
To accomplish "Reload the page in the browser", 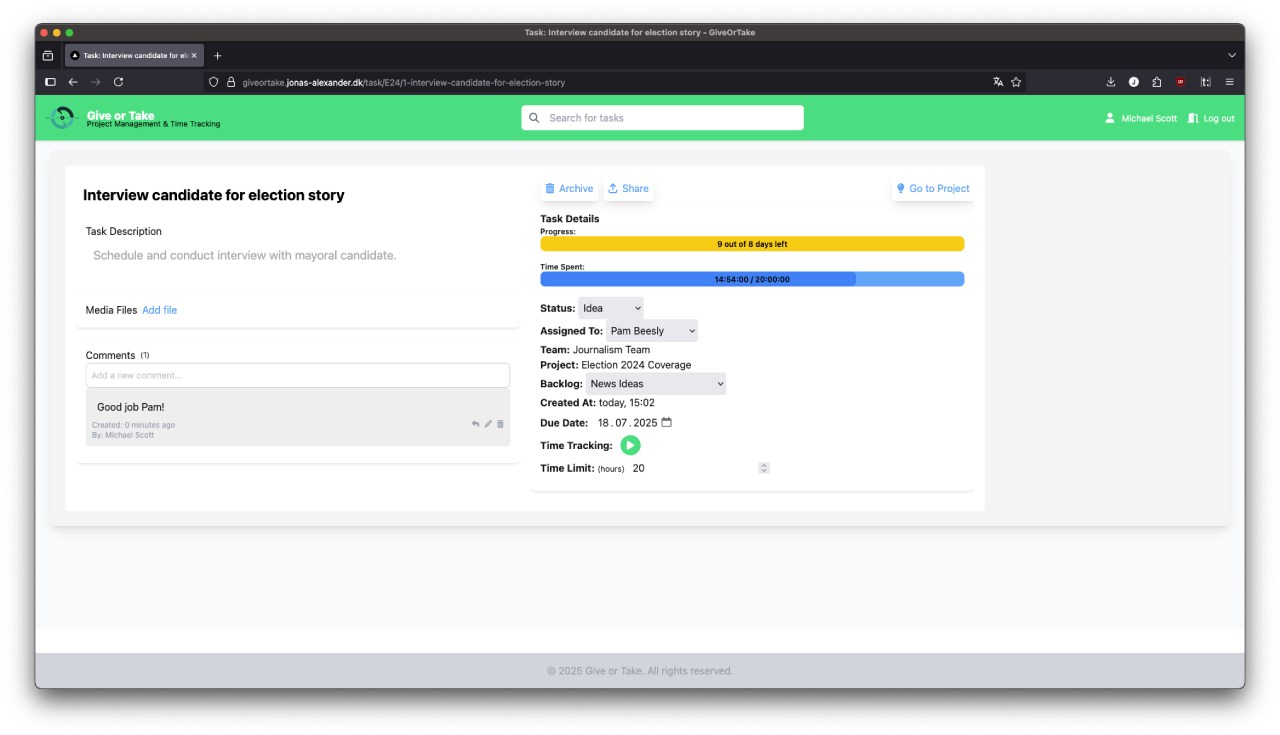I will [118, 82].
